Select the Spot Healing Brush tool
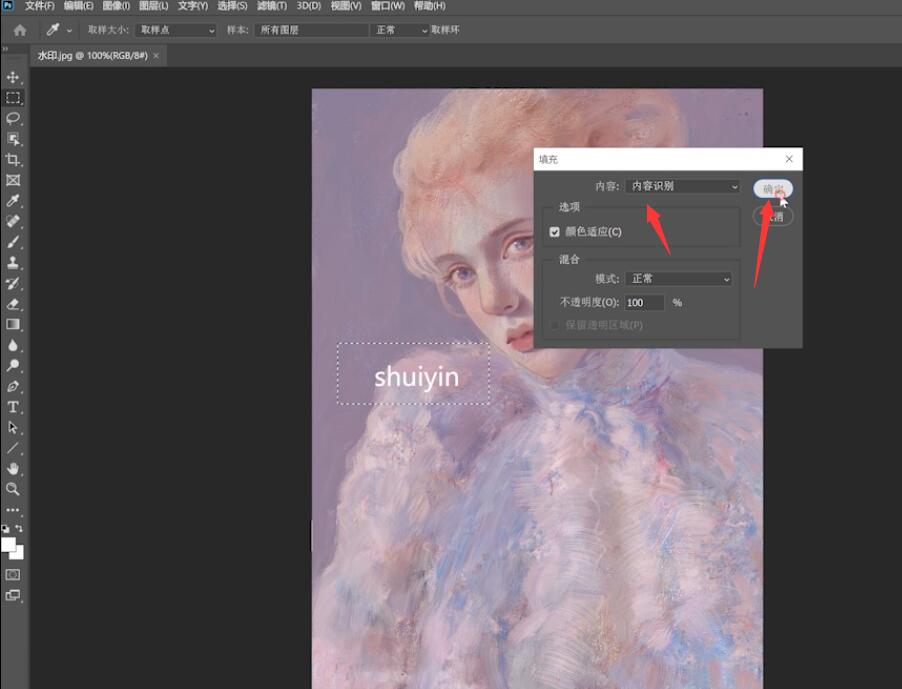 click(x=13, y=221)
